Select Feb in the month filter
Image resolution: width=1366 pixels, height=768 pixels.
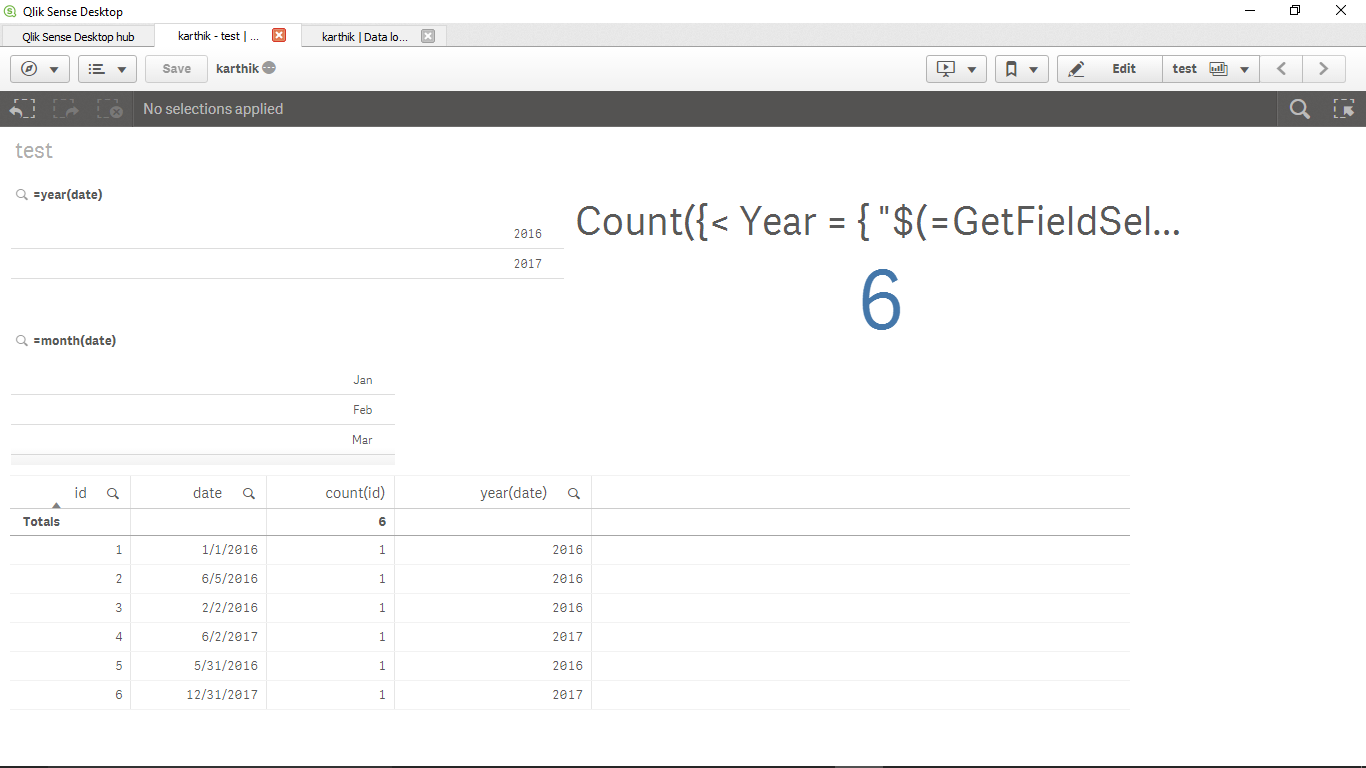click(203, 410)
